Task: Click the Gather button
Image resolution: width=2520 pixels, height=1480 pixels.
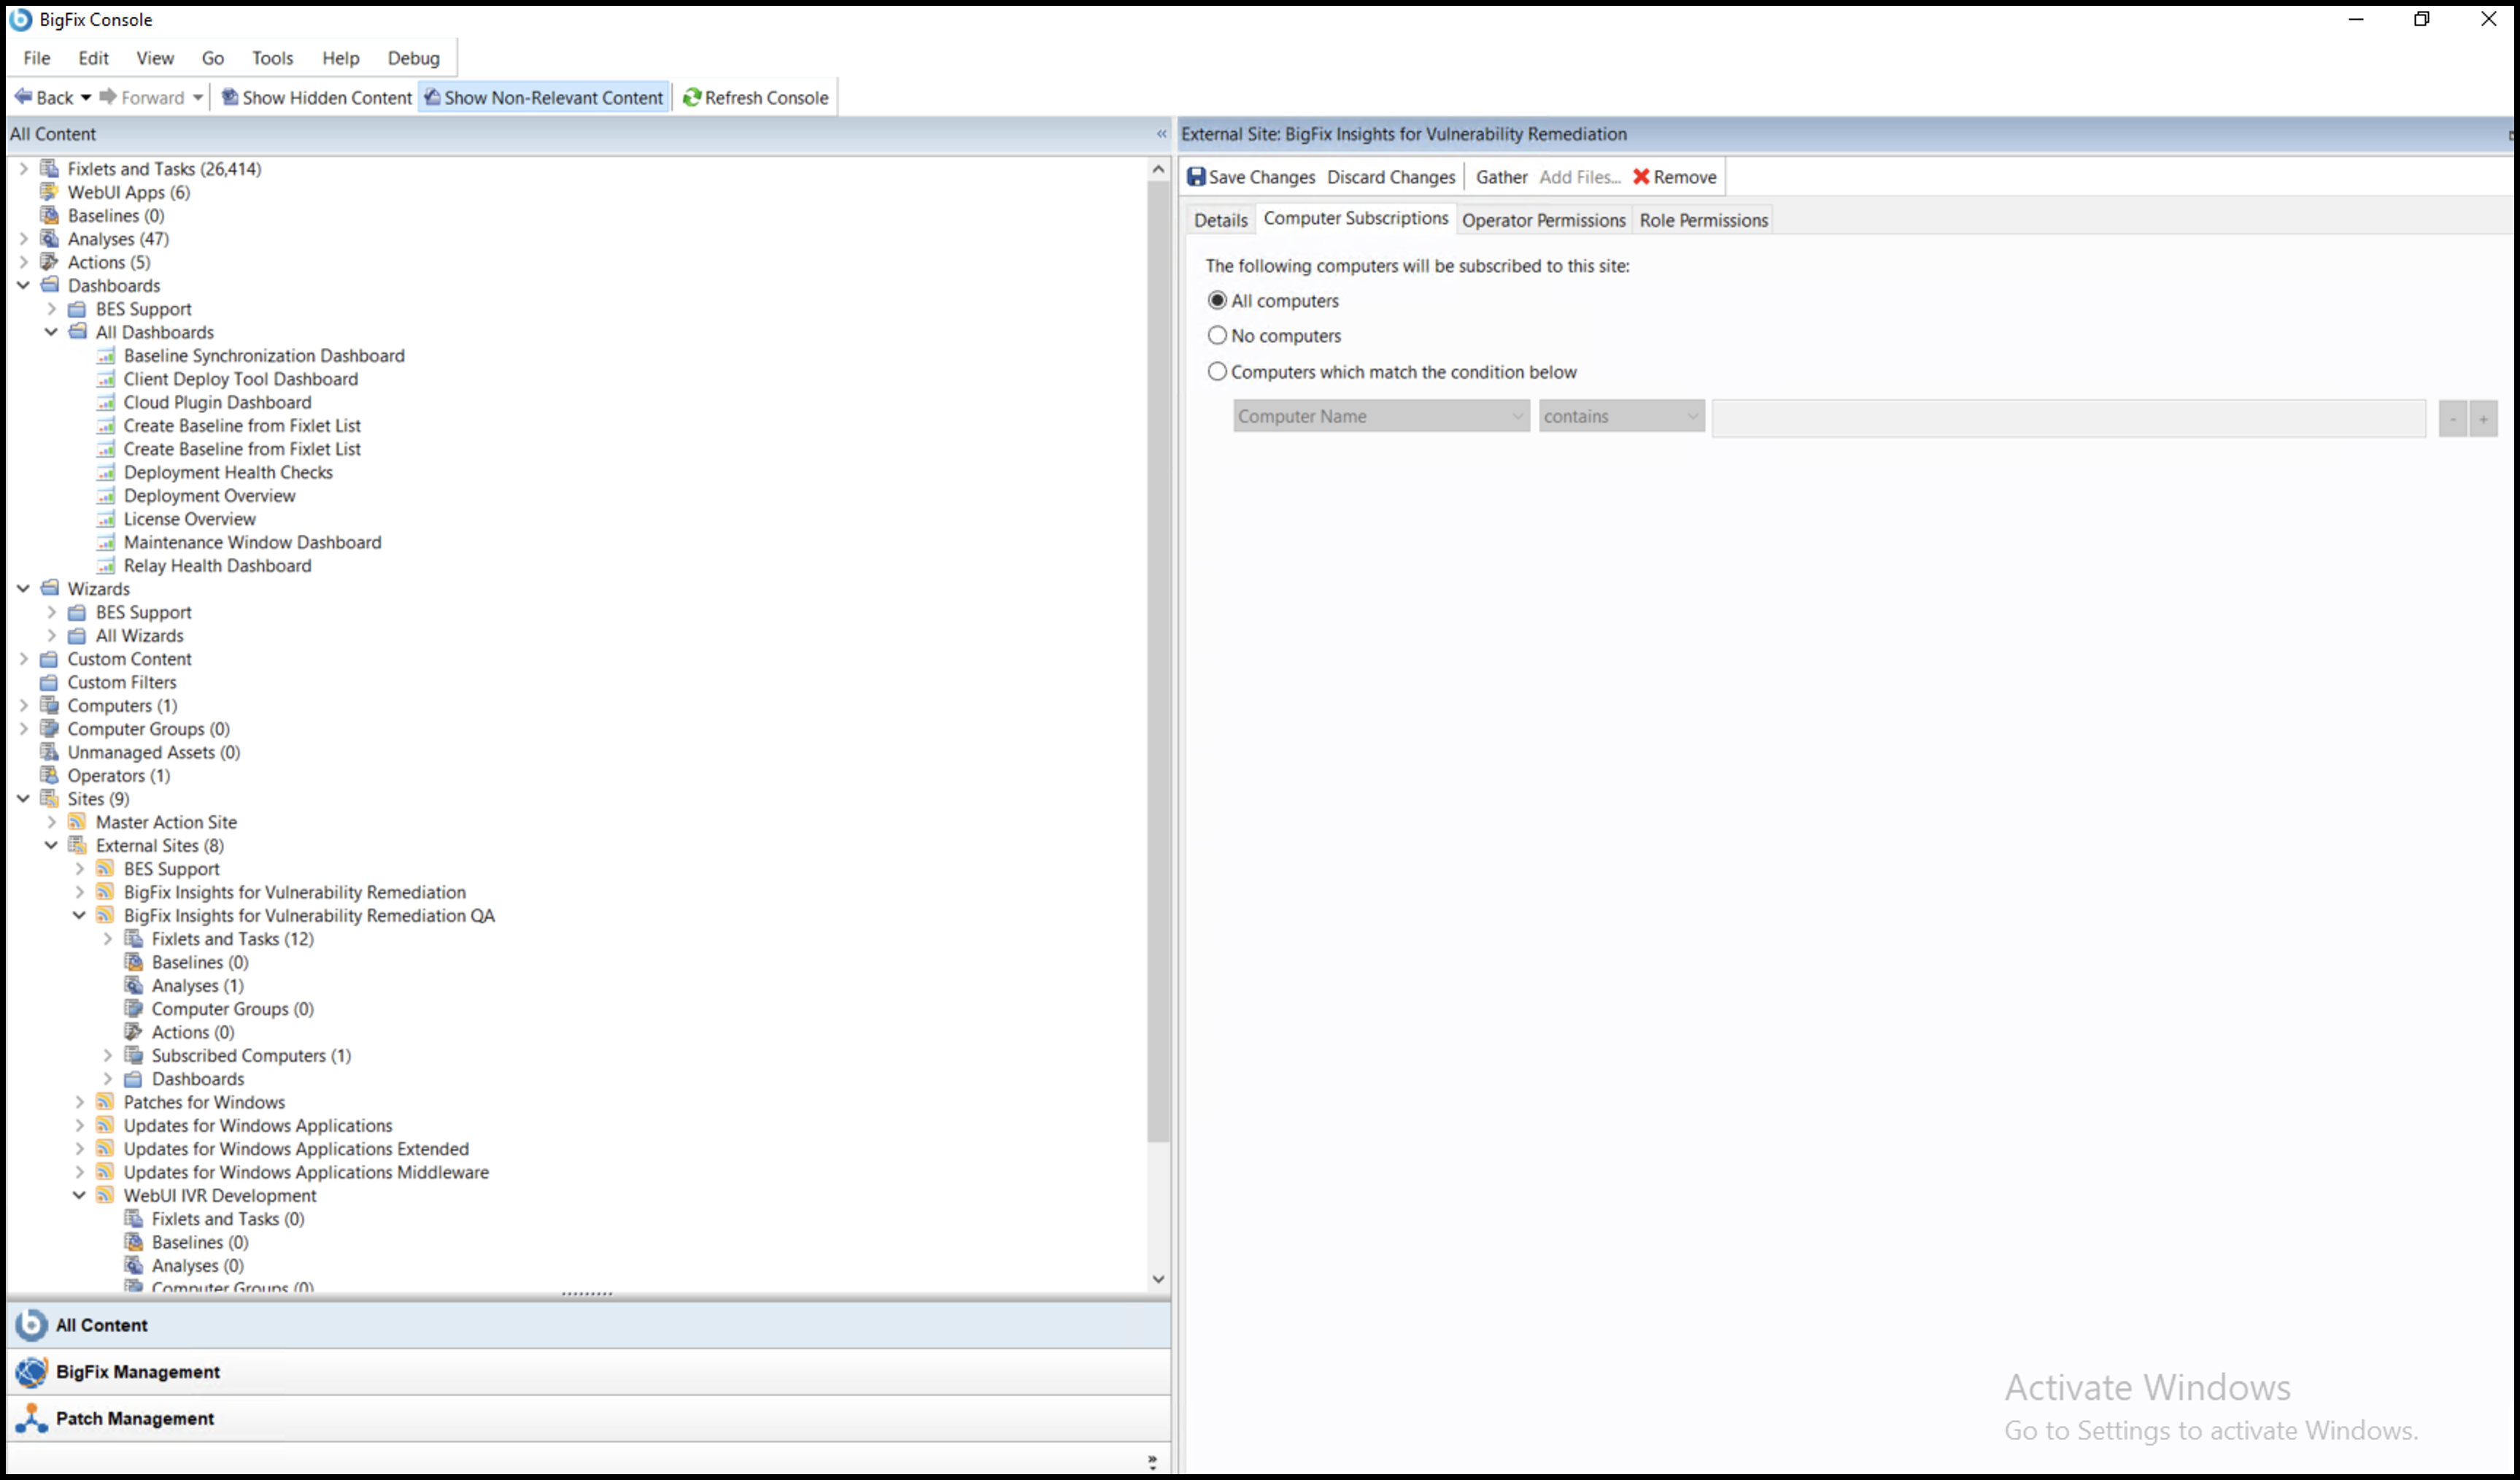Action: [x=1501, y=177]
